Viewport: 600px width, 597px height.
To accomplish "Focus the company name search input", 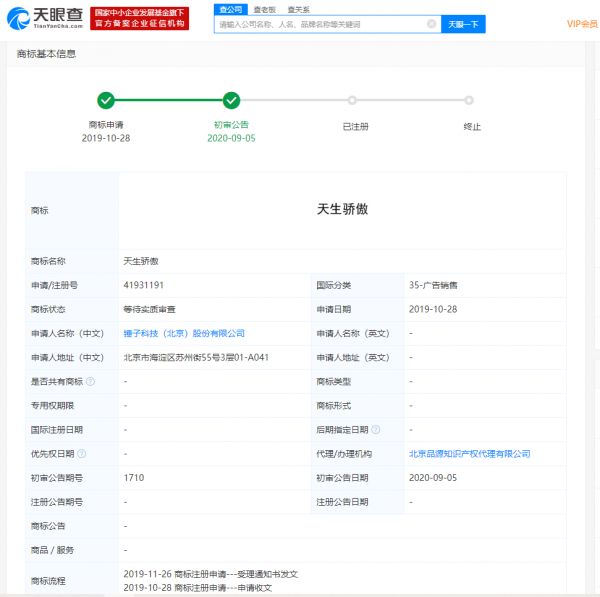I will point(320,24).
